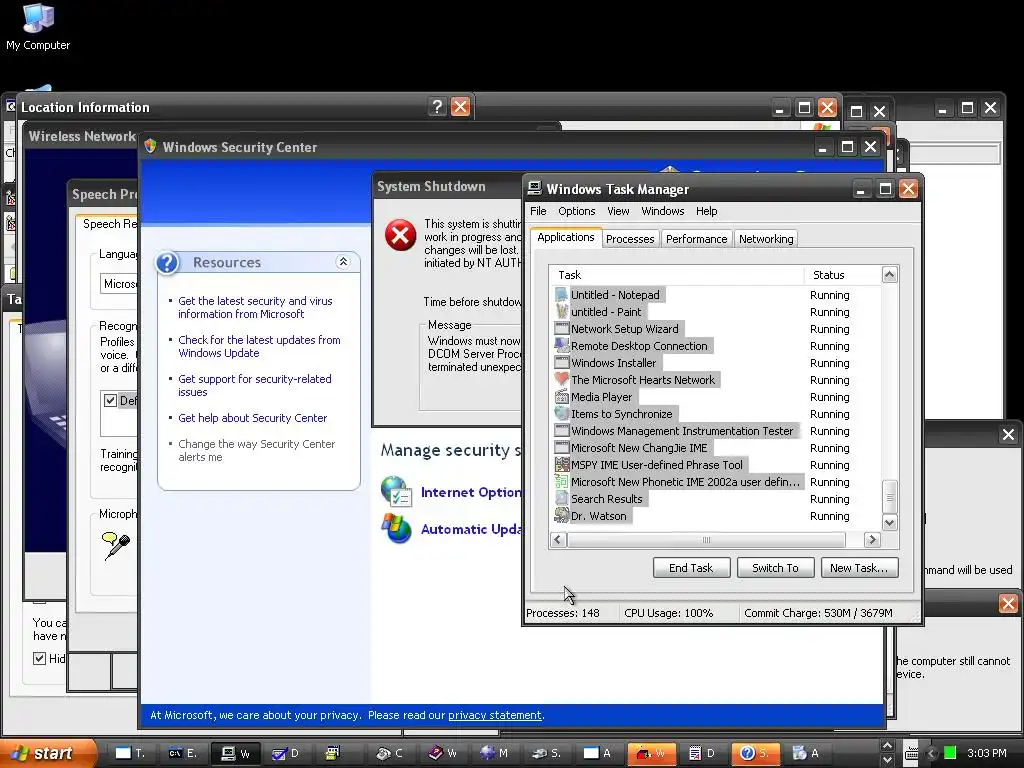Screen dimensions: 1024x768
Task: Click the keyboard icon in system tray
Action: 912,753
